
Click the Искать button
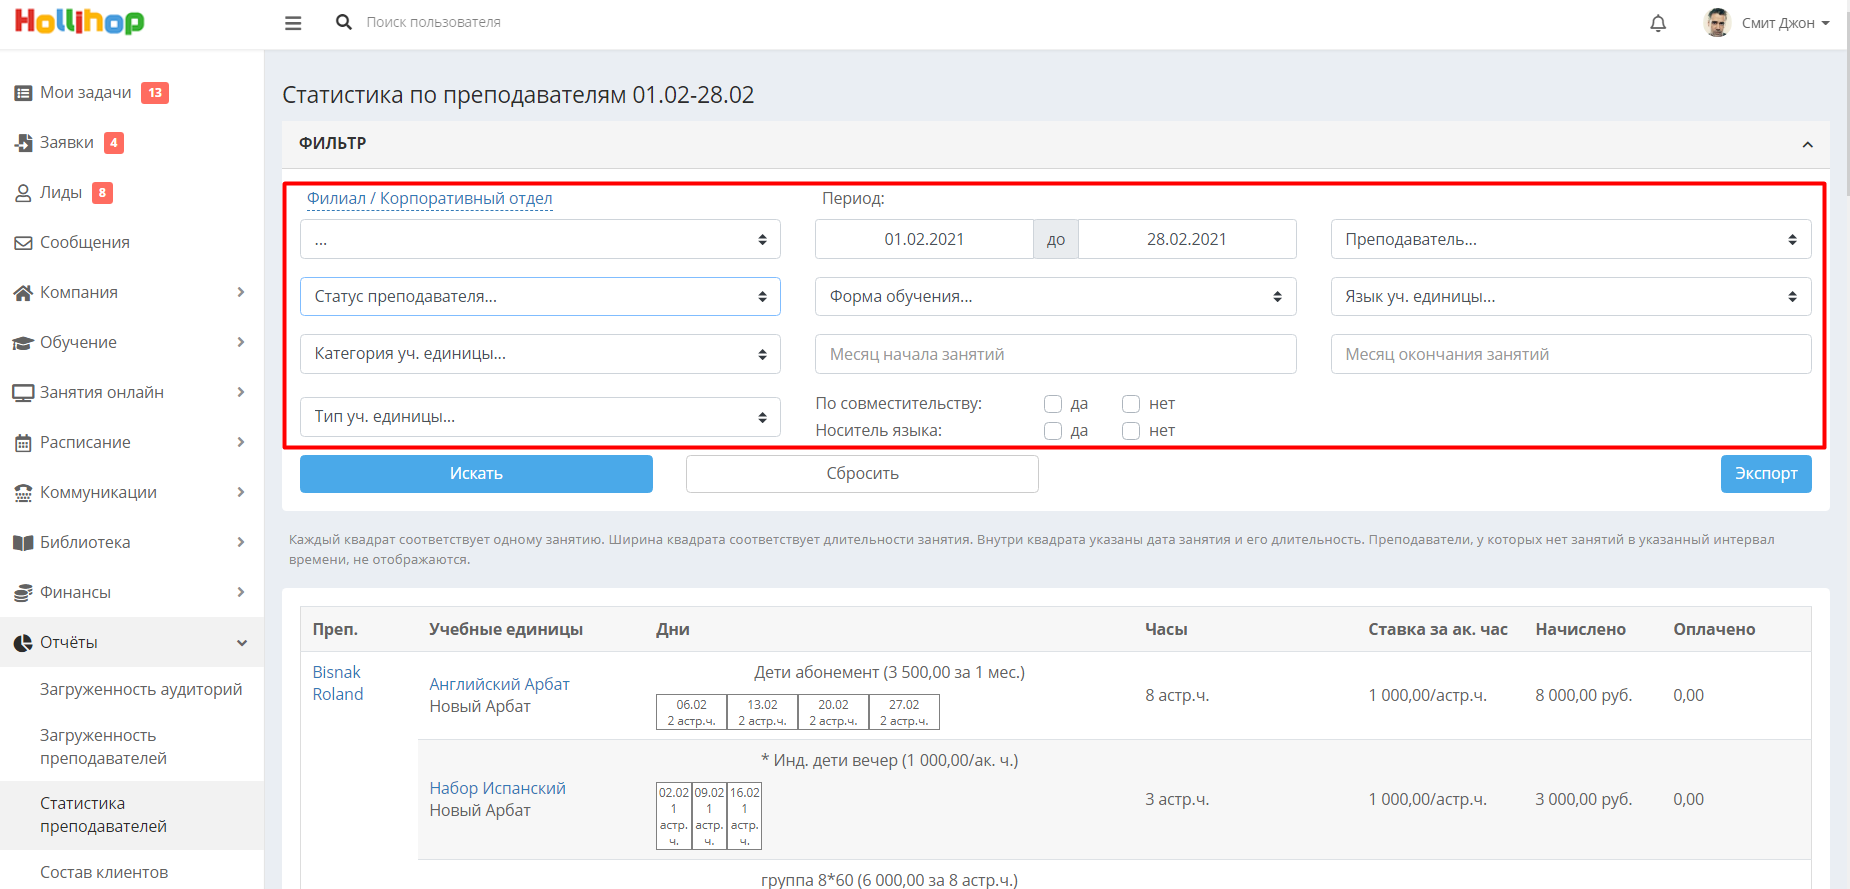[x=476, y=474]
